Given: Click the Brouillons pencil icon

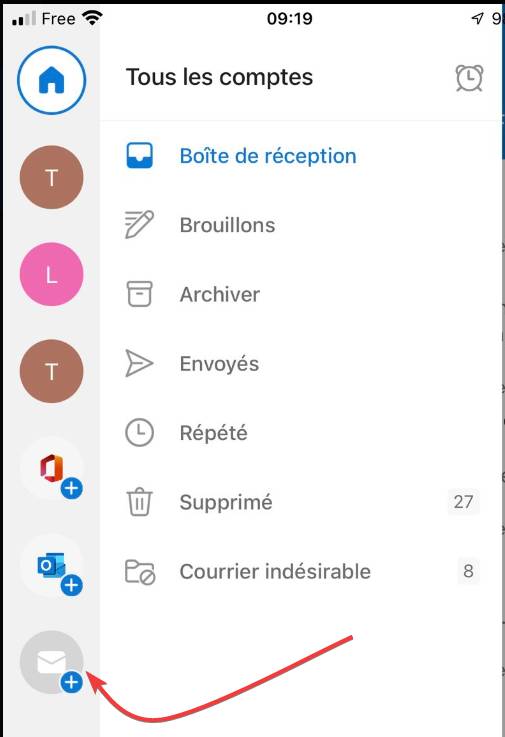Looking at the screenshot, I should [139, 224].
